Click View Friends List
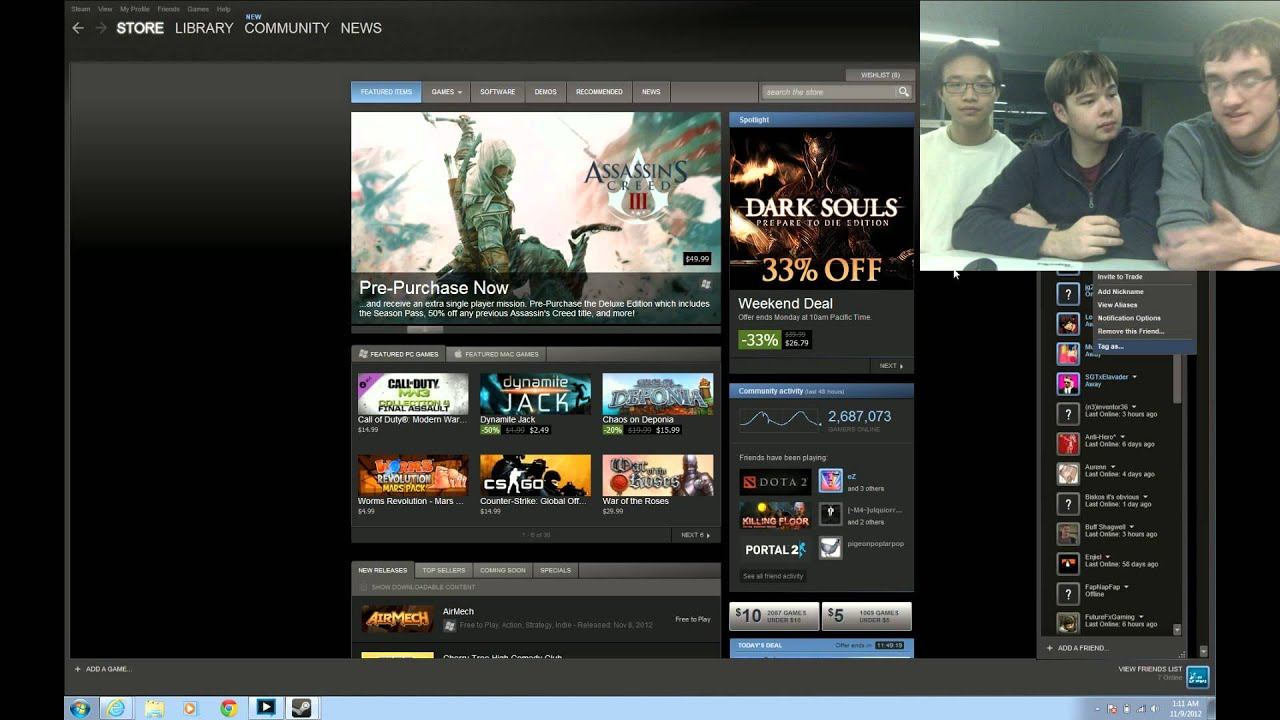Screen dimensions: 1280x720 tap(1150, 669)
